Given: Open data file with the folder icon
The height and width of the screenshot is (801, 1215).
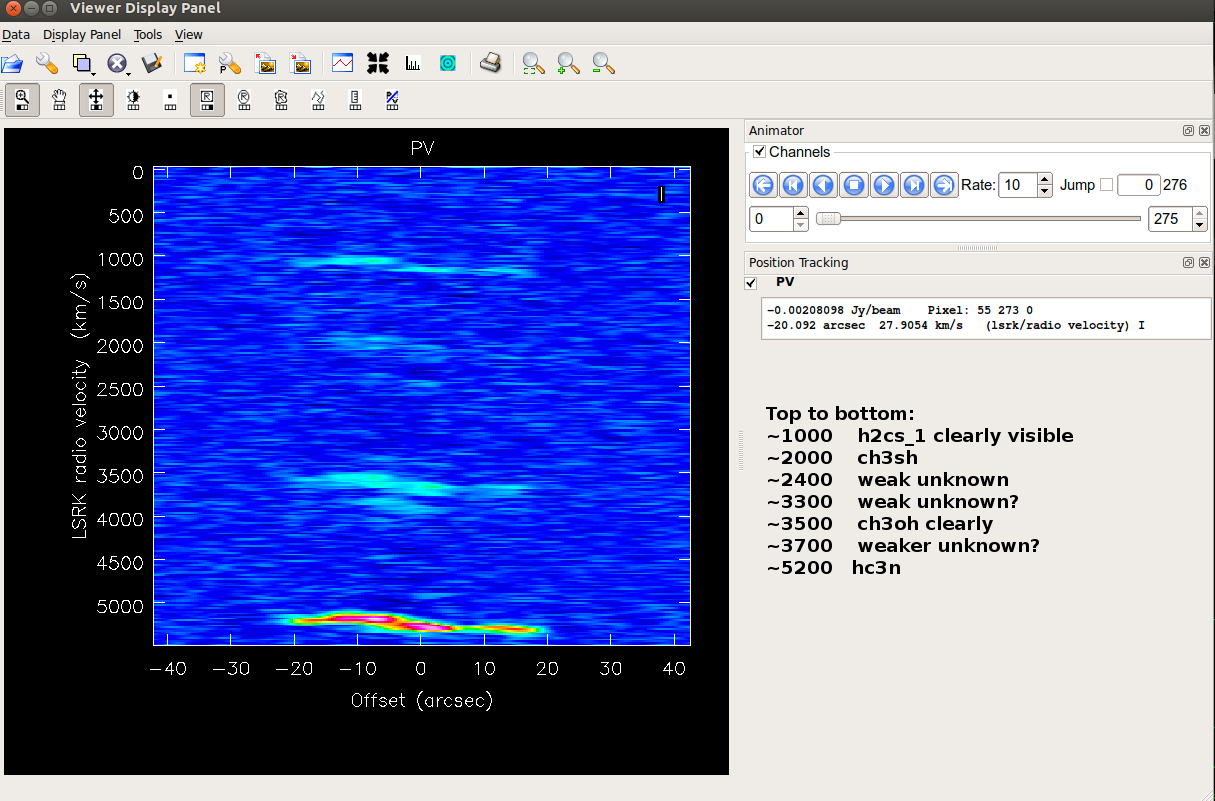Looking at the screenshot, I should pos(12,64).
